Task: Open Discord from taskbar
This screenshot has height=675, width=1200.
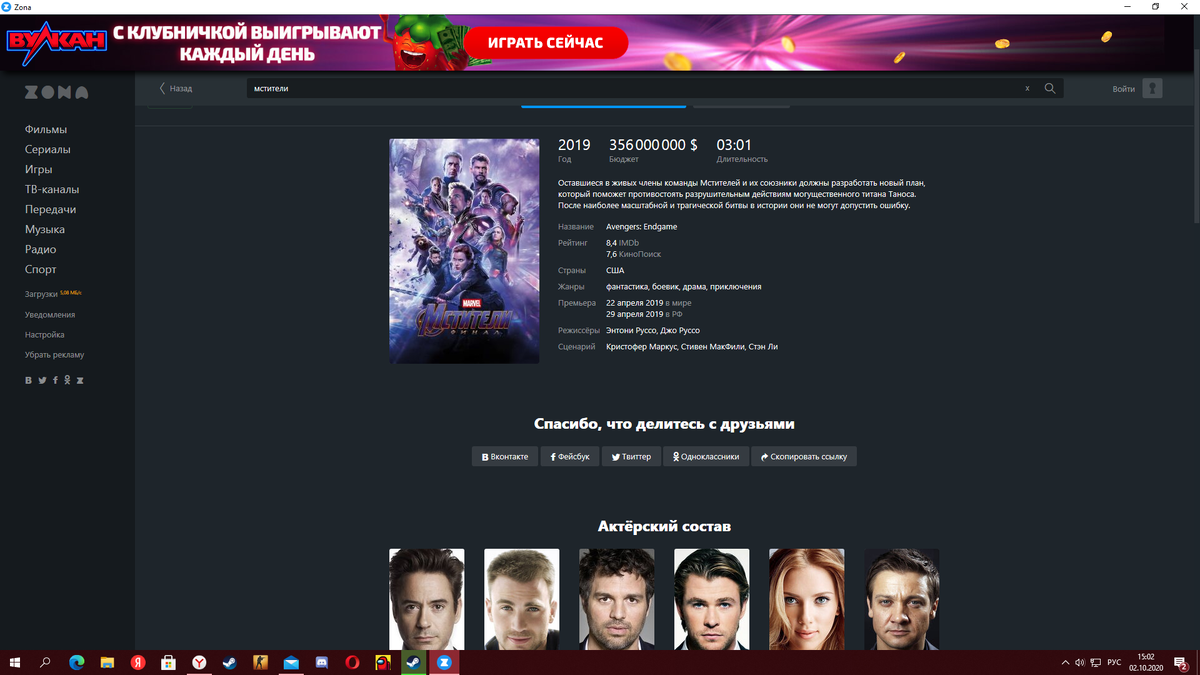Action: coord(322,662)
